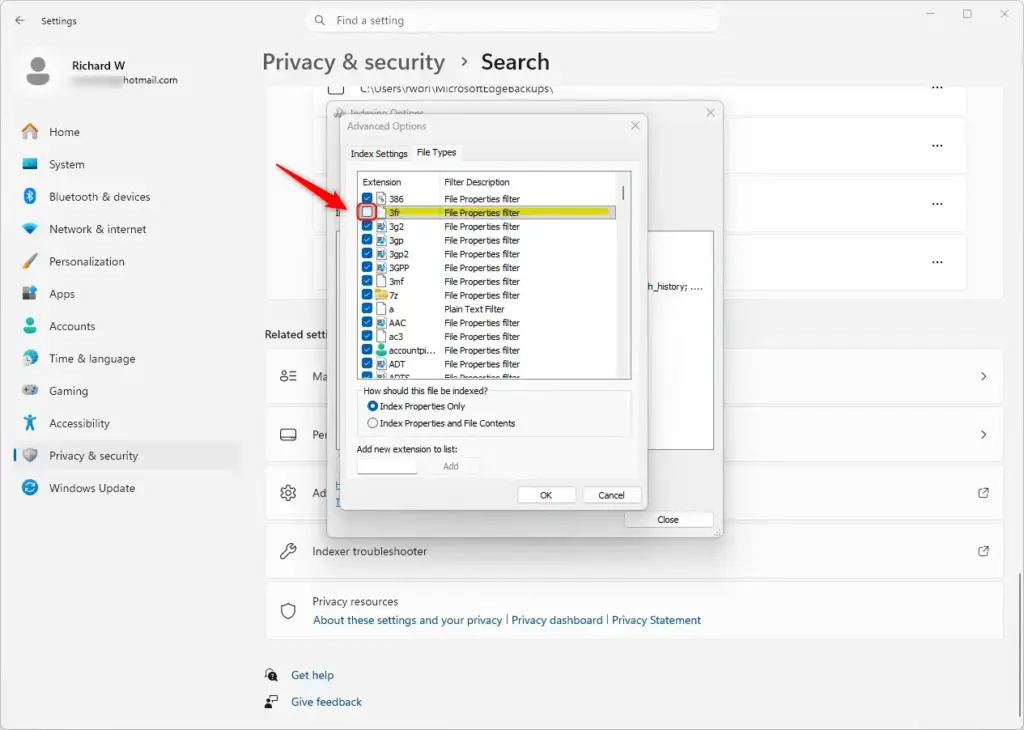Click OK in Advanced Options

click(546, 495)
